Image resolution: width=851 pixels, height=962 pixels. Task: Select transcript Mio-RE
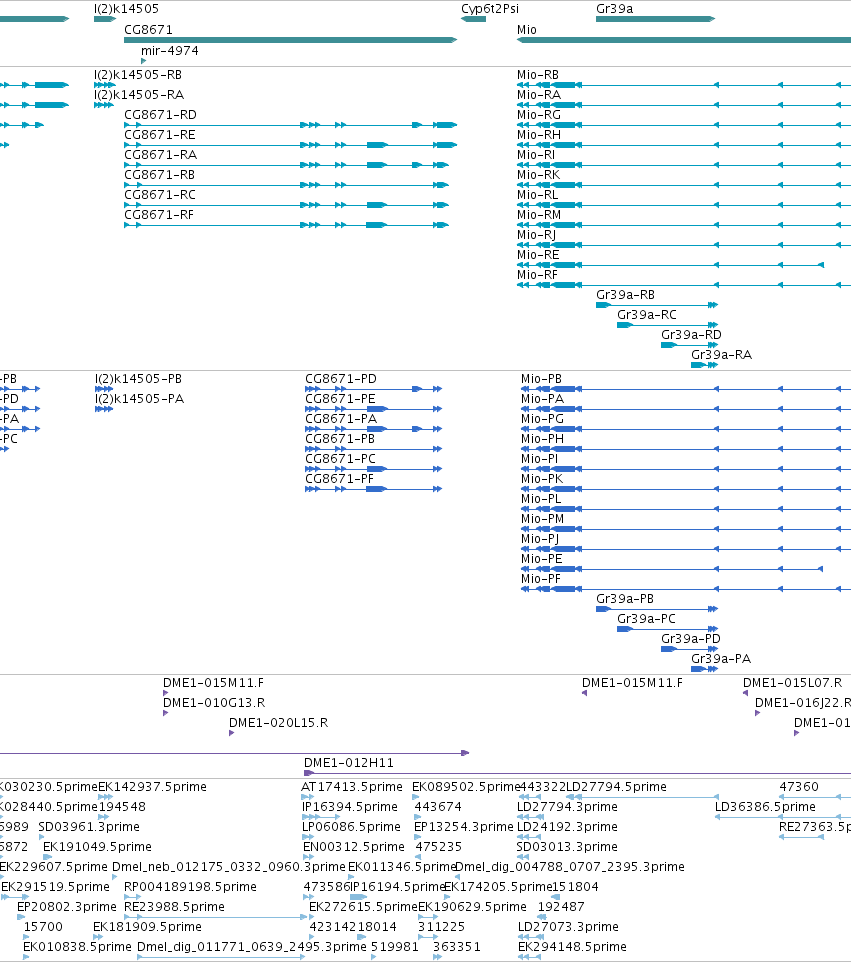pos(671,265)
